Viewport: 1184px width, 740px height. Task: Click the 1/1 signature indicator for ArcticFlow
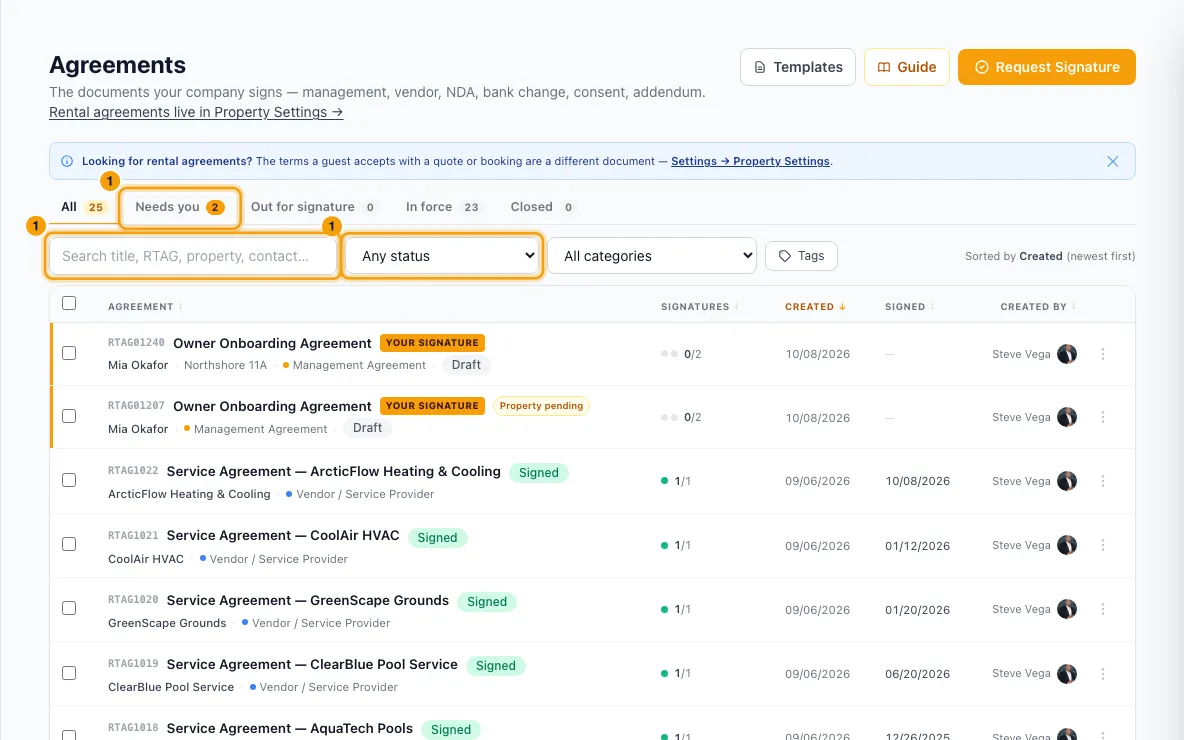click(x=676, y=481)
